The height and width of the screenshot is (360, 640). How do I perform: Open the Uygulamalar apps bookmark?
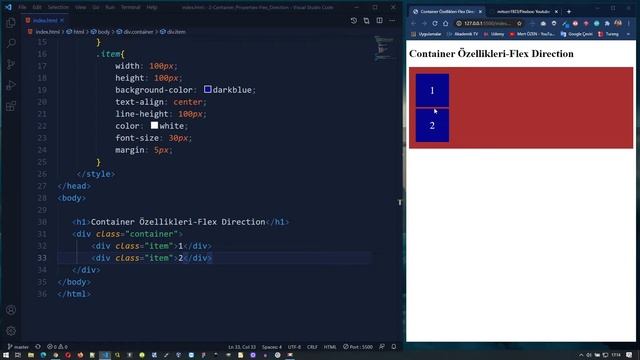coord(426,34)
